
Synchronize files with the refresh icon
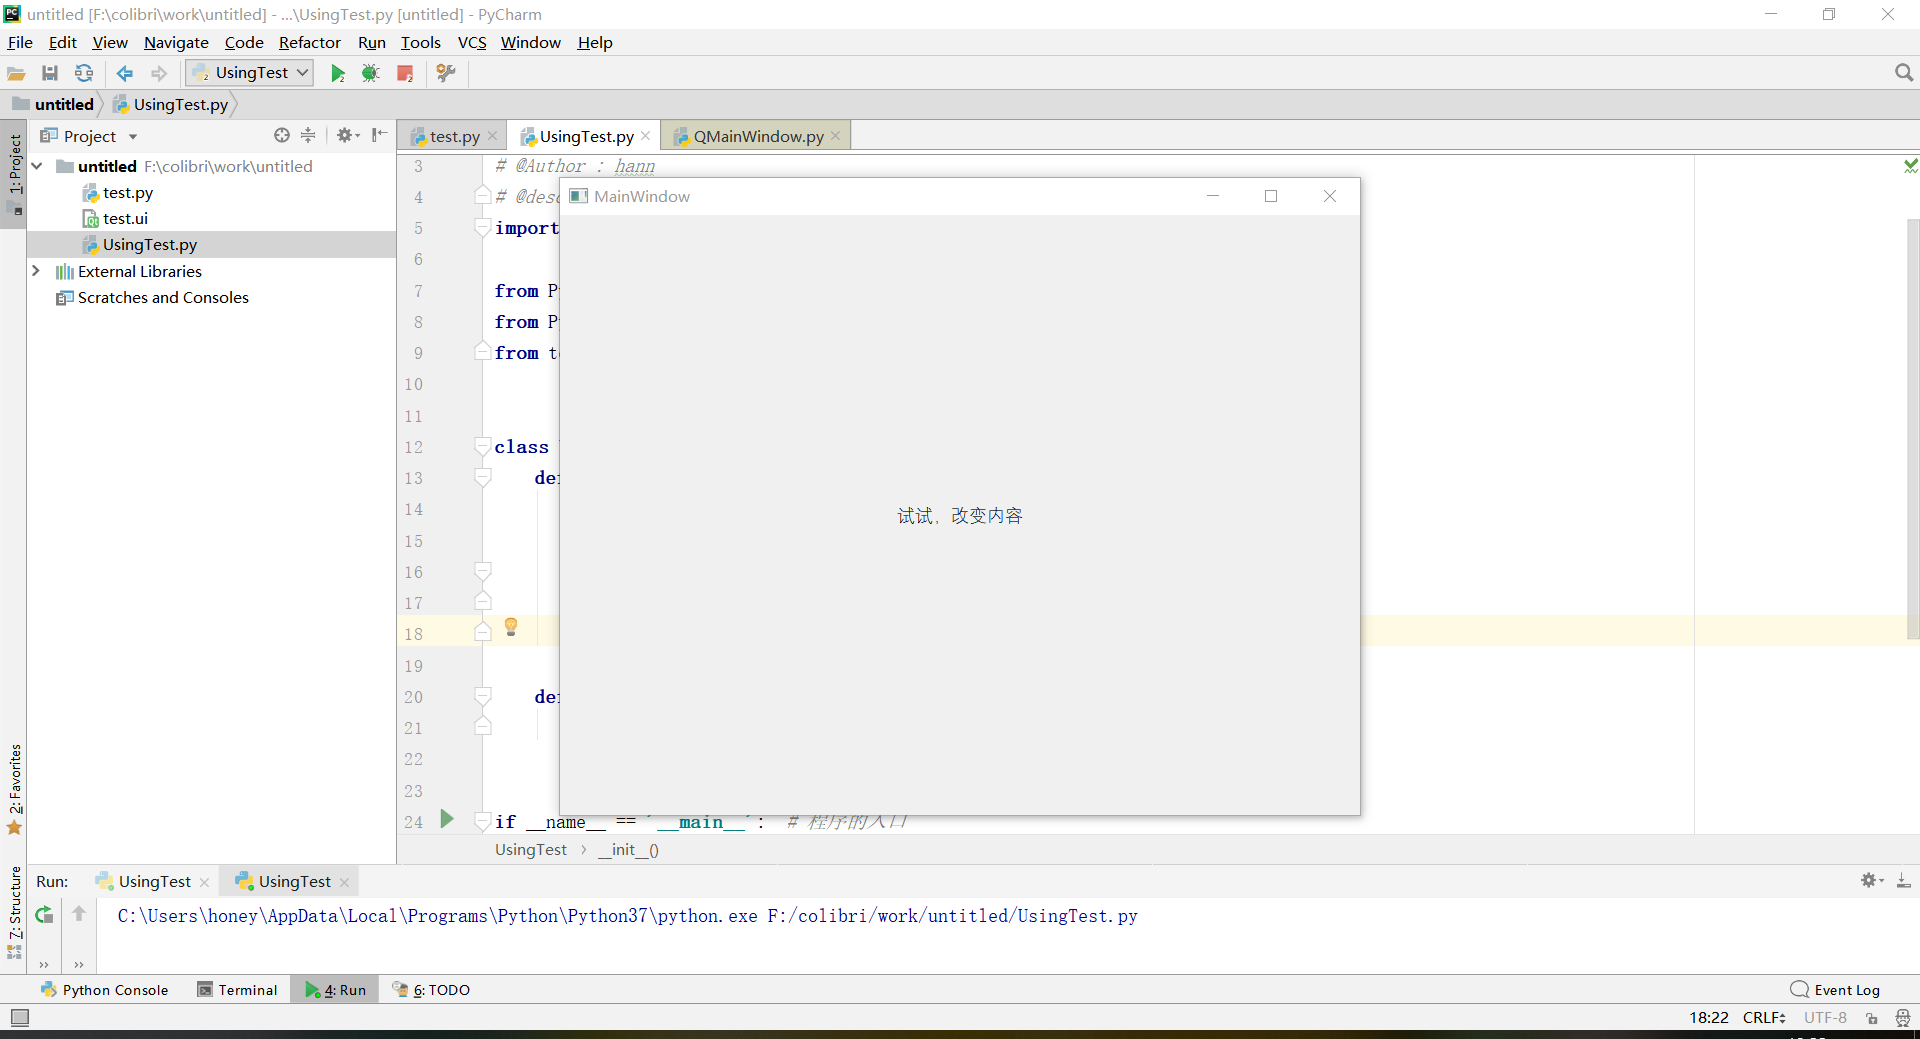tap(84, 72)
